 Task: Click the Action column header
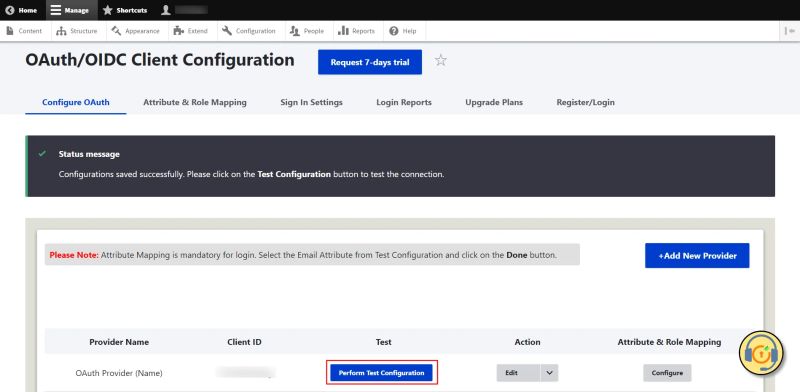(527, 342)
